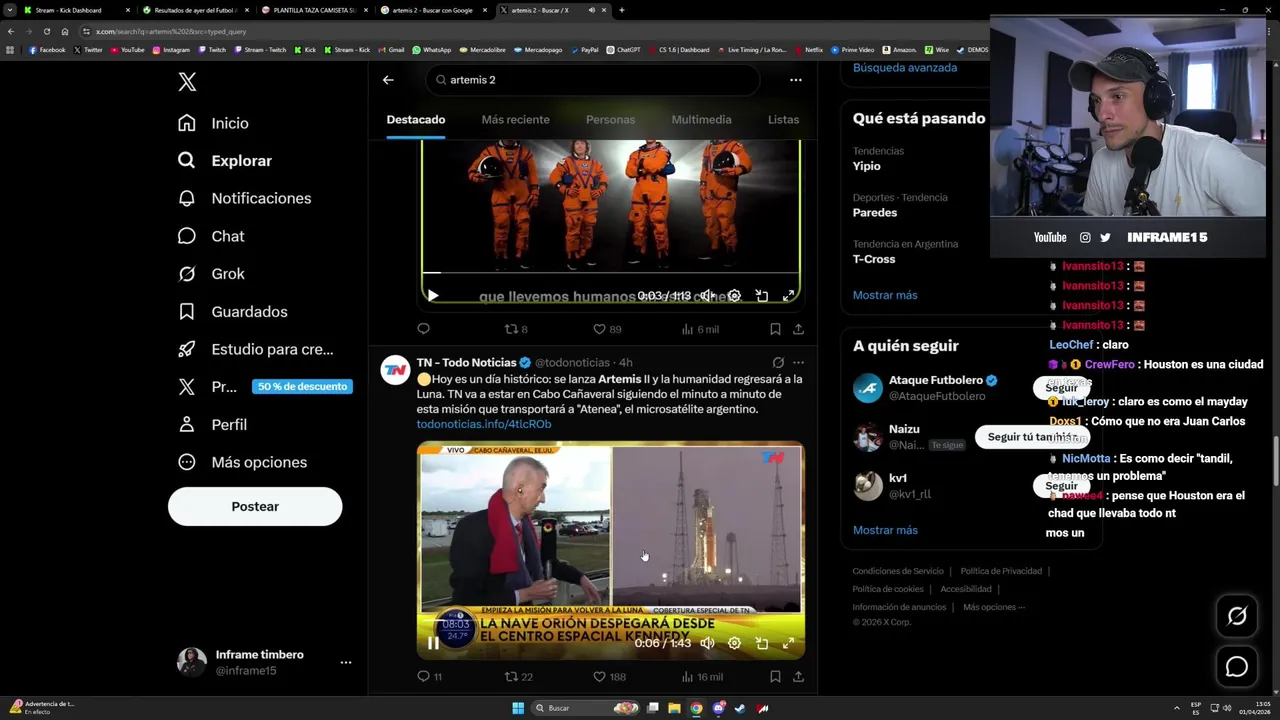Mute the TN video volume
The image size is (1280, 720).
click(x=707, y=643)
